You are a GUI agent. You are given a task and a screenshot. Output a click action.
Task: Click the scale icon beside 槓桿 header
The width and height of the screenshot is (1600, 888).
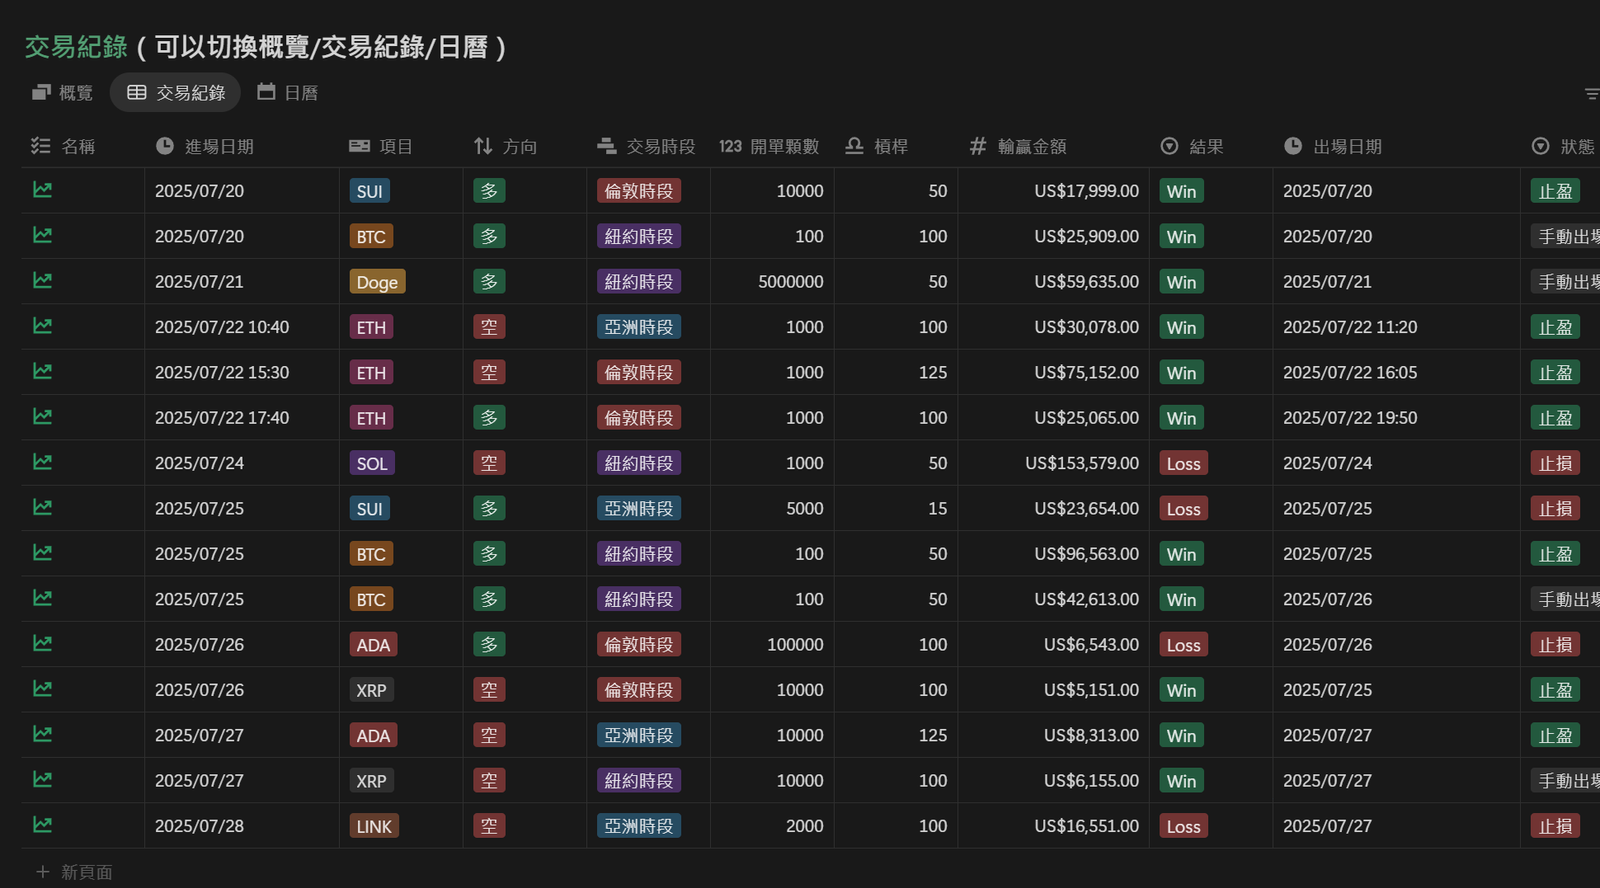coord(854,146)
